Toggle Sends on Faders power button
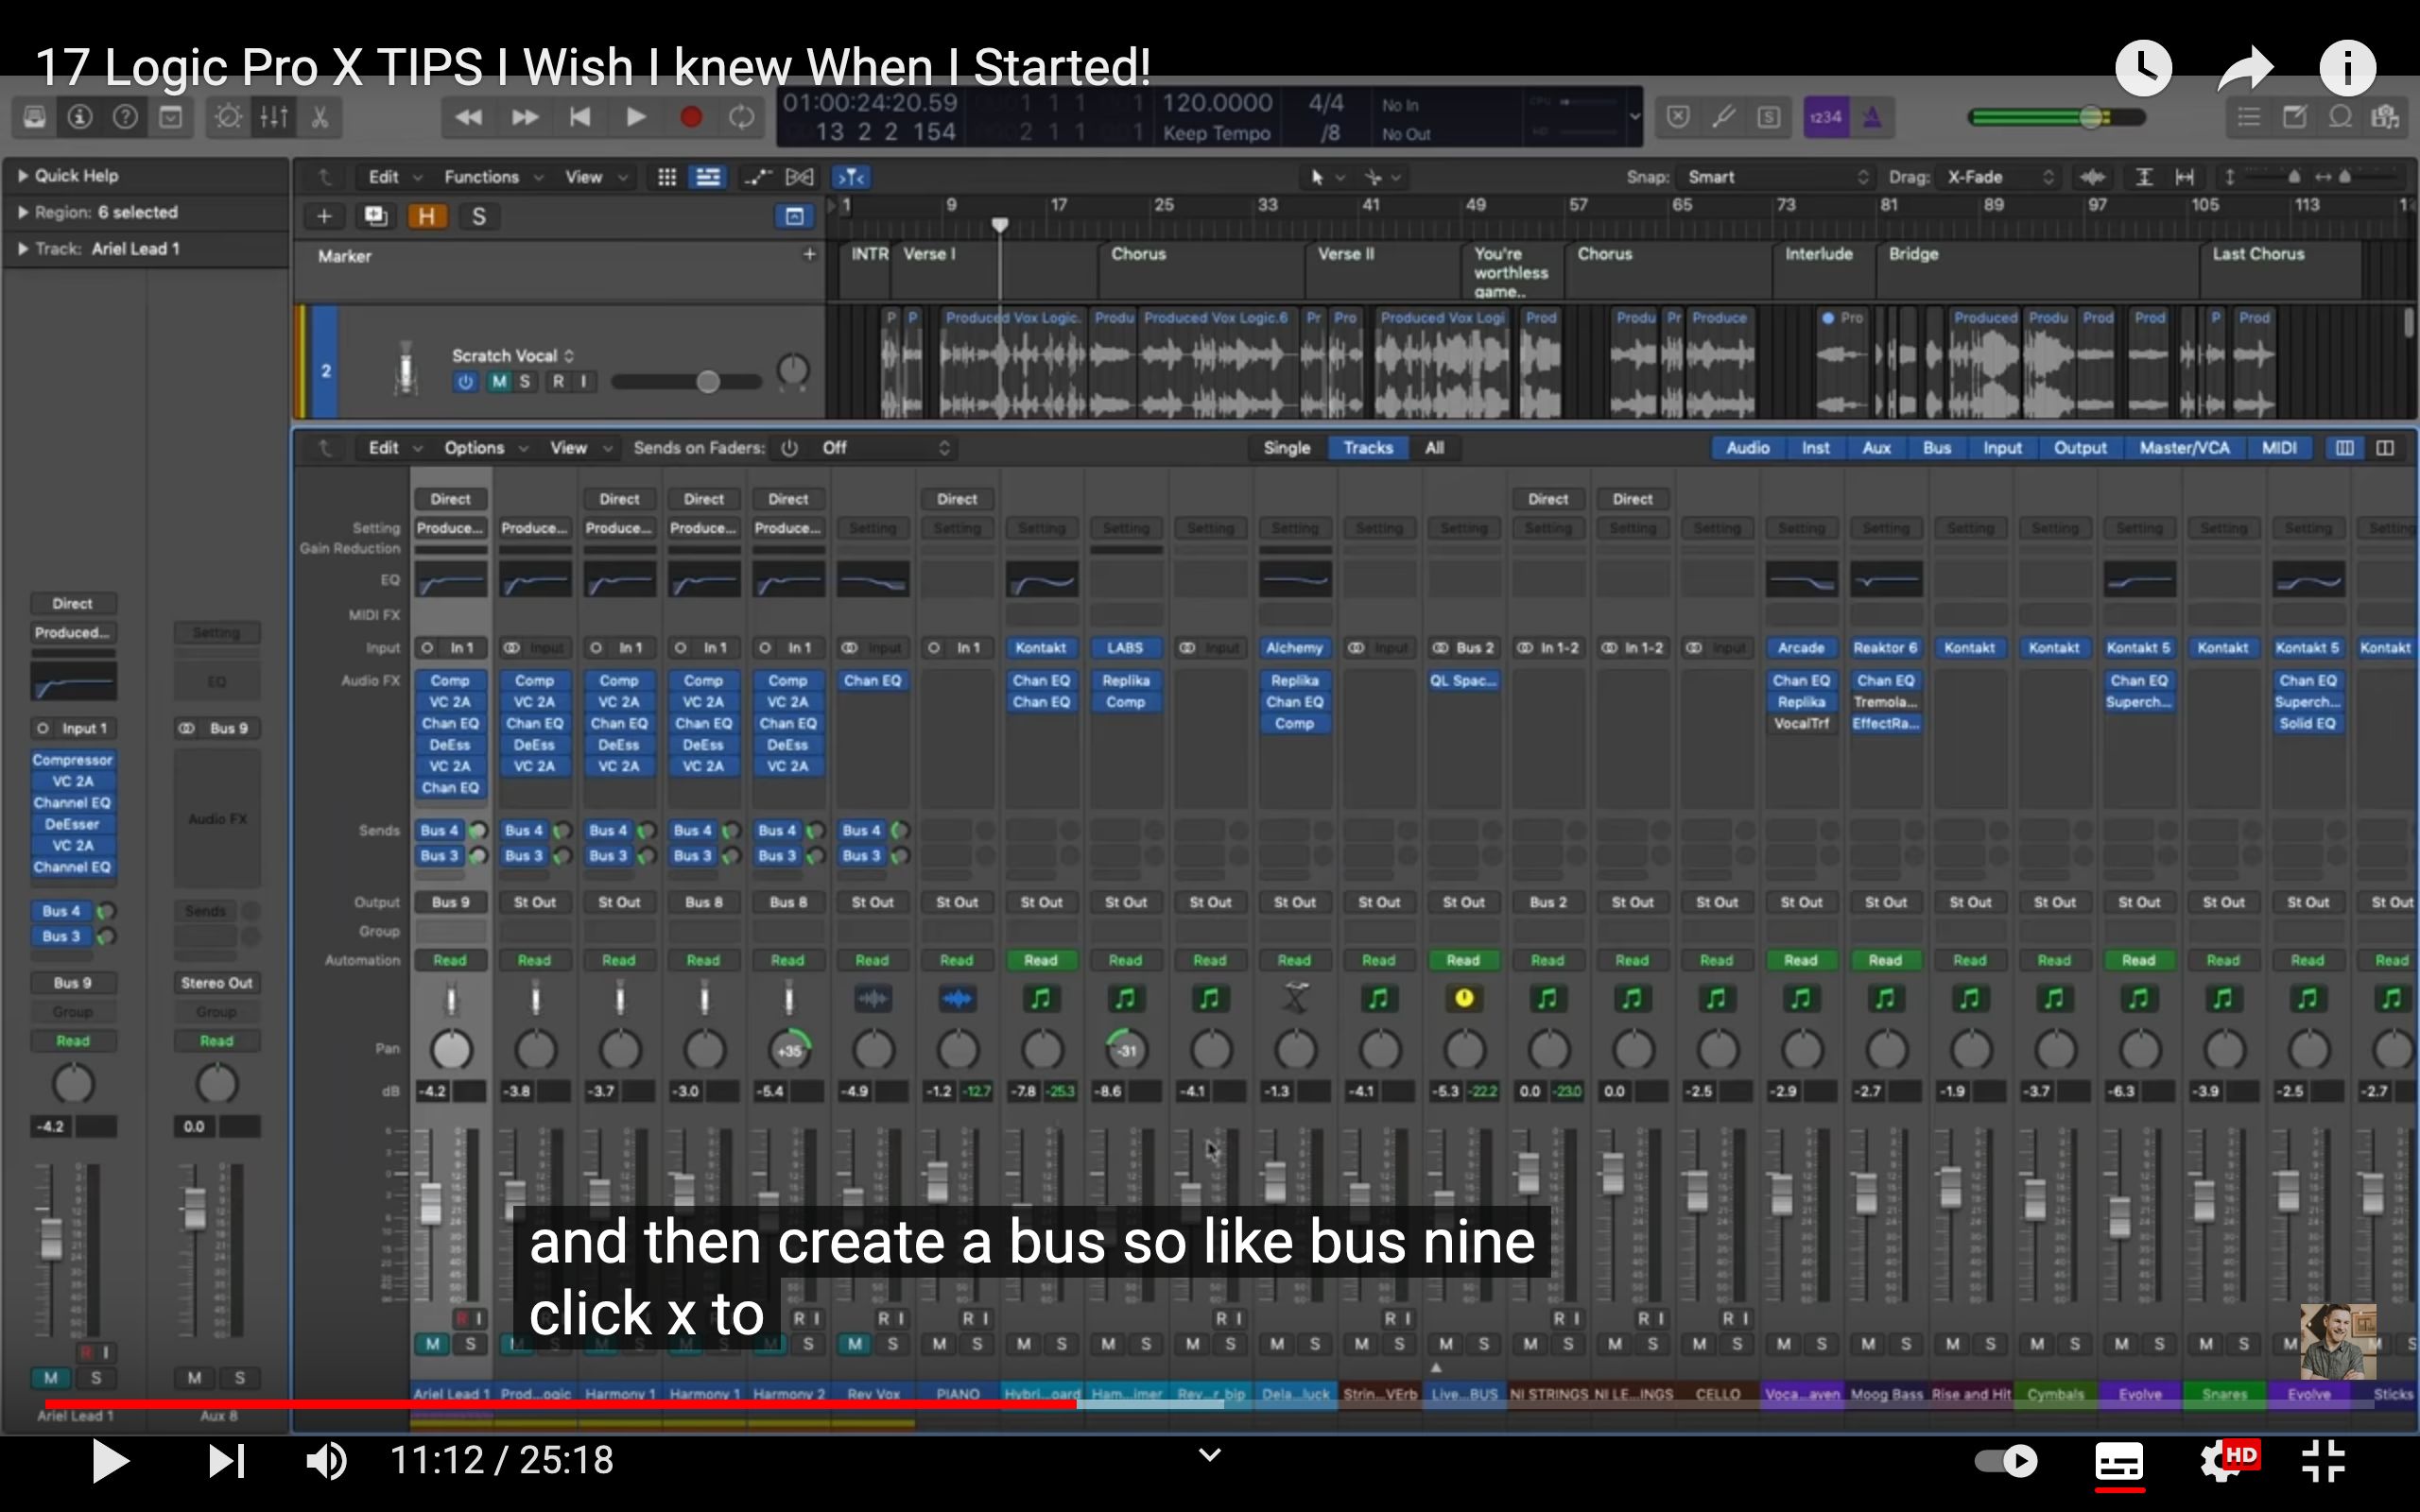2420x1512 pixels. coord(789,447)
